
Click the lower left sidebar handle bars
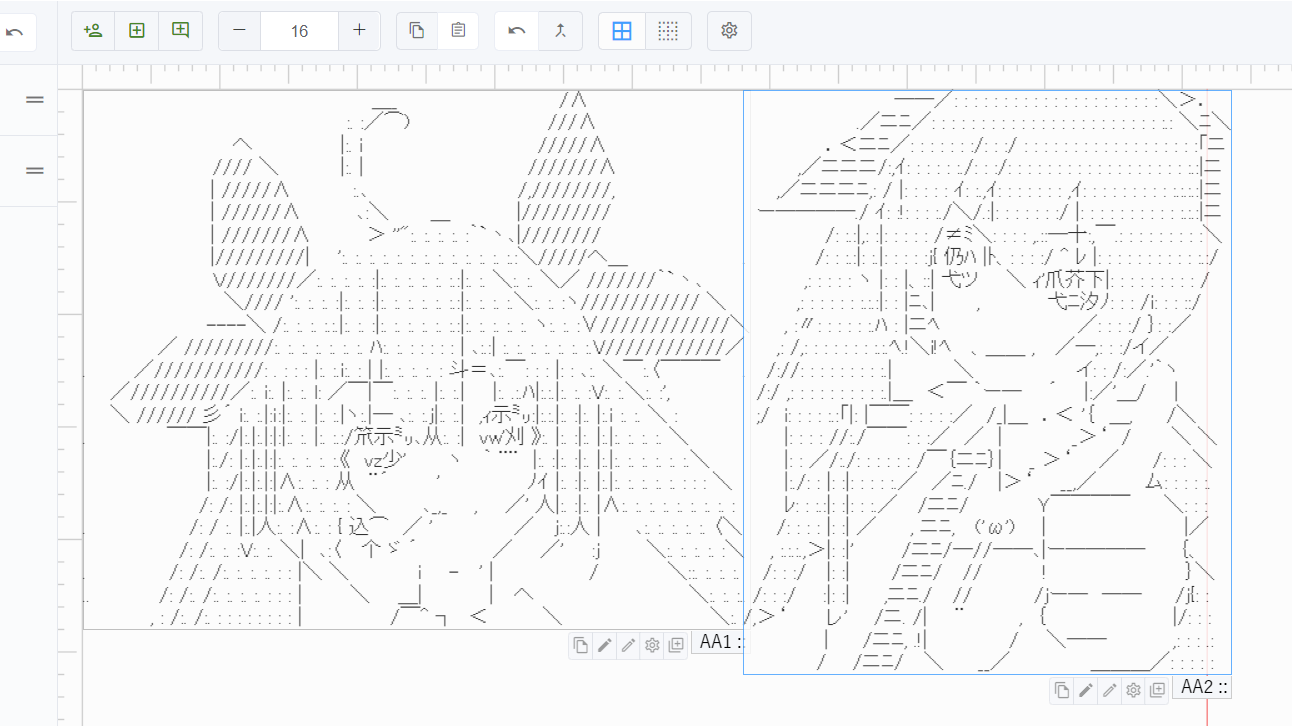pos(34,170)
